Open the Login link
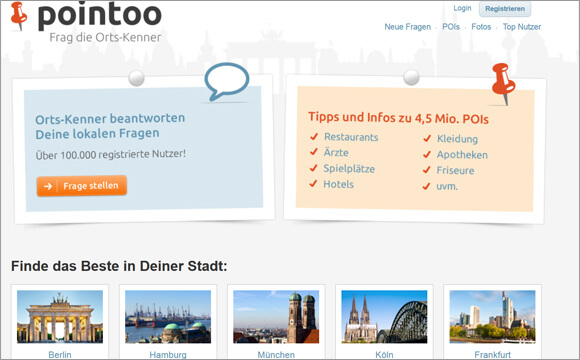 [x=462, y=8]
